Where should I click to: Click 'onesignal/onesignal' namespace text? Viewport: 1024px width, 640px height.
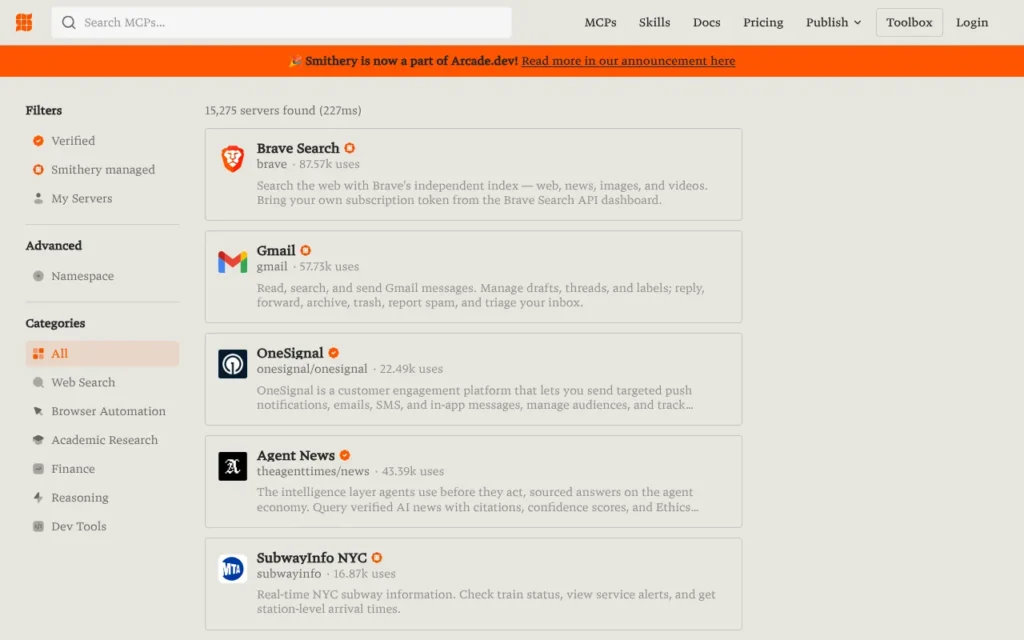(x=312, y=369)
